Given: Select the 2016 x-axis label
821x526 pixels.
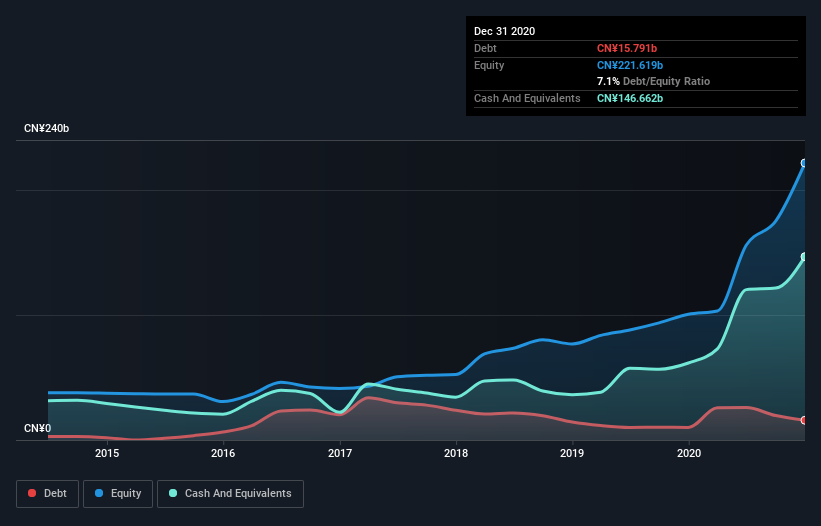Looking at the screenshot, I should (x=223, y=453).
